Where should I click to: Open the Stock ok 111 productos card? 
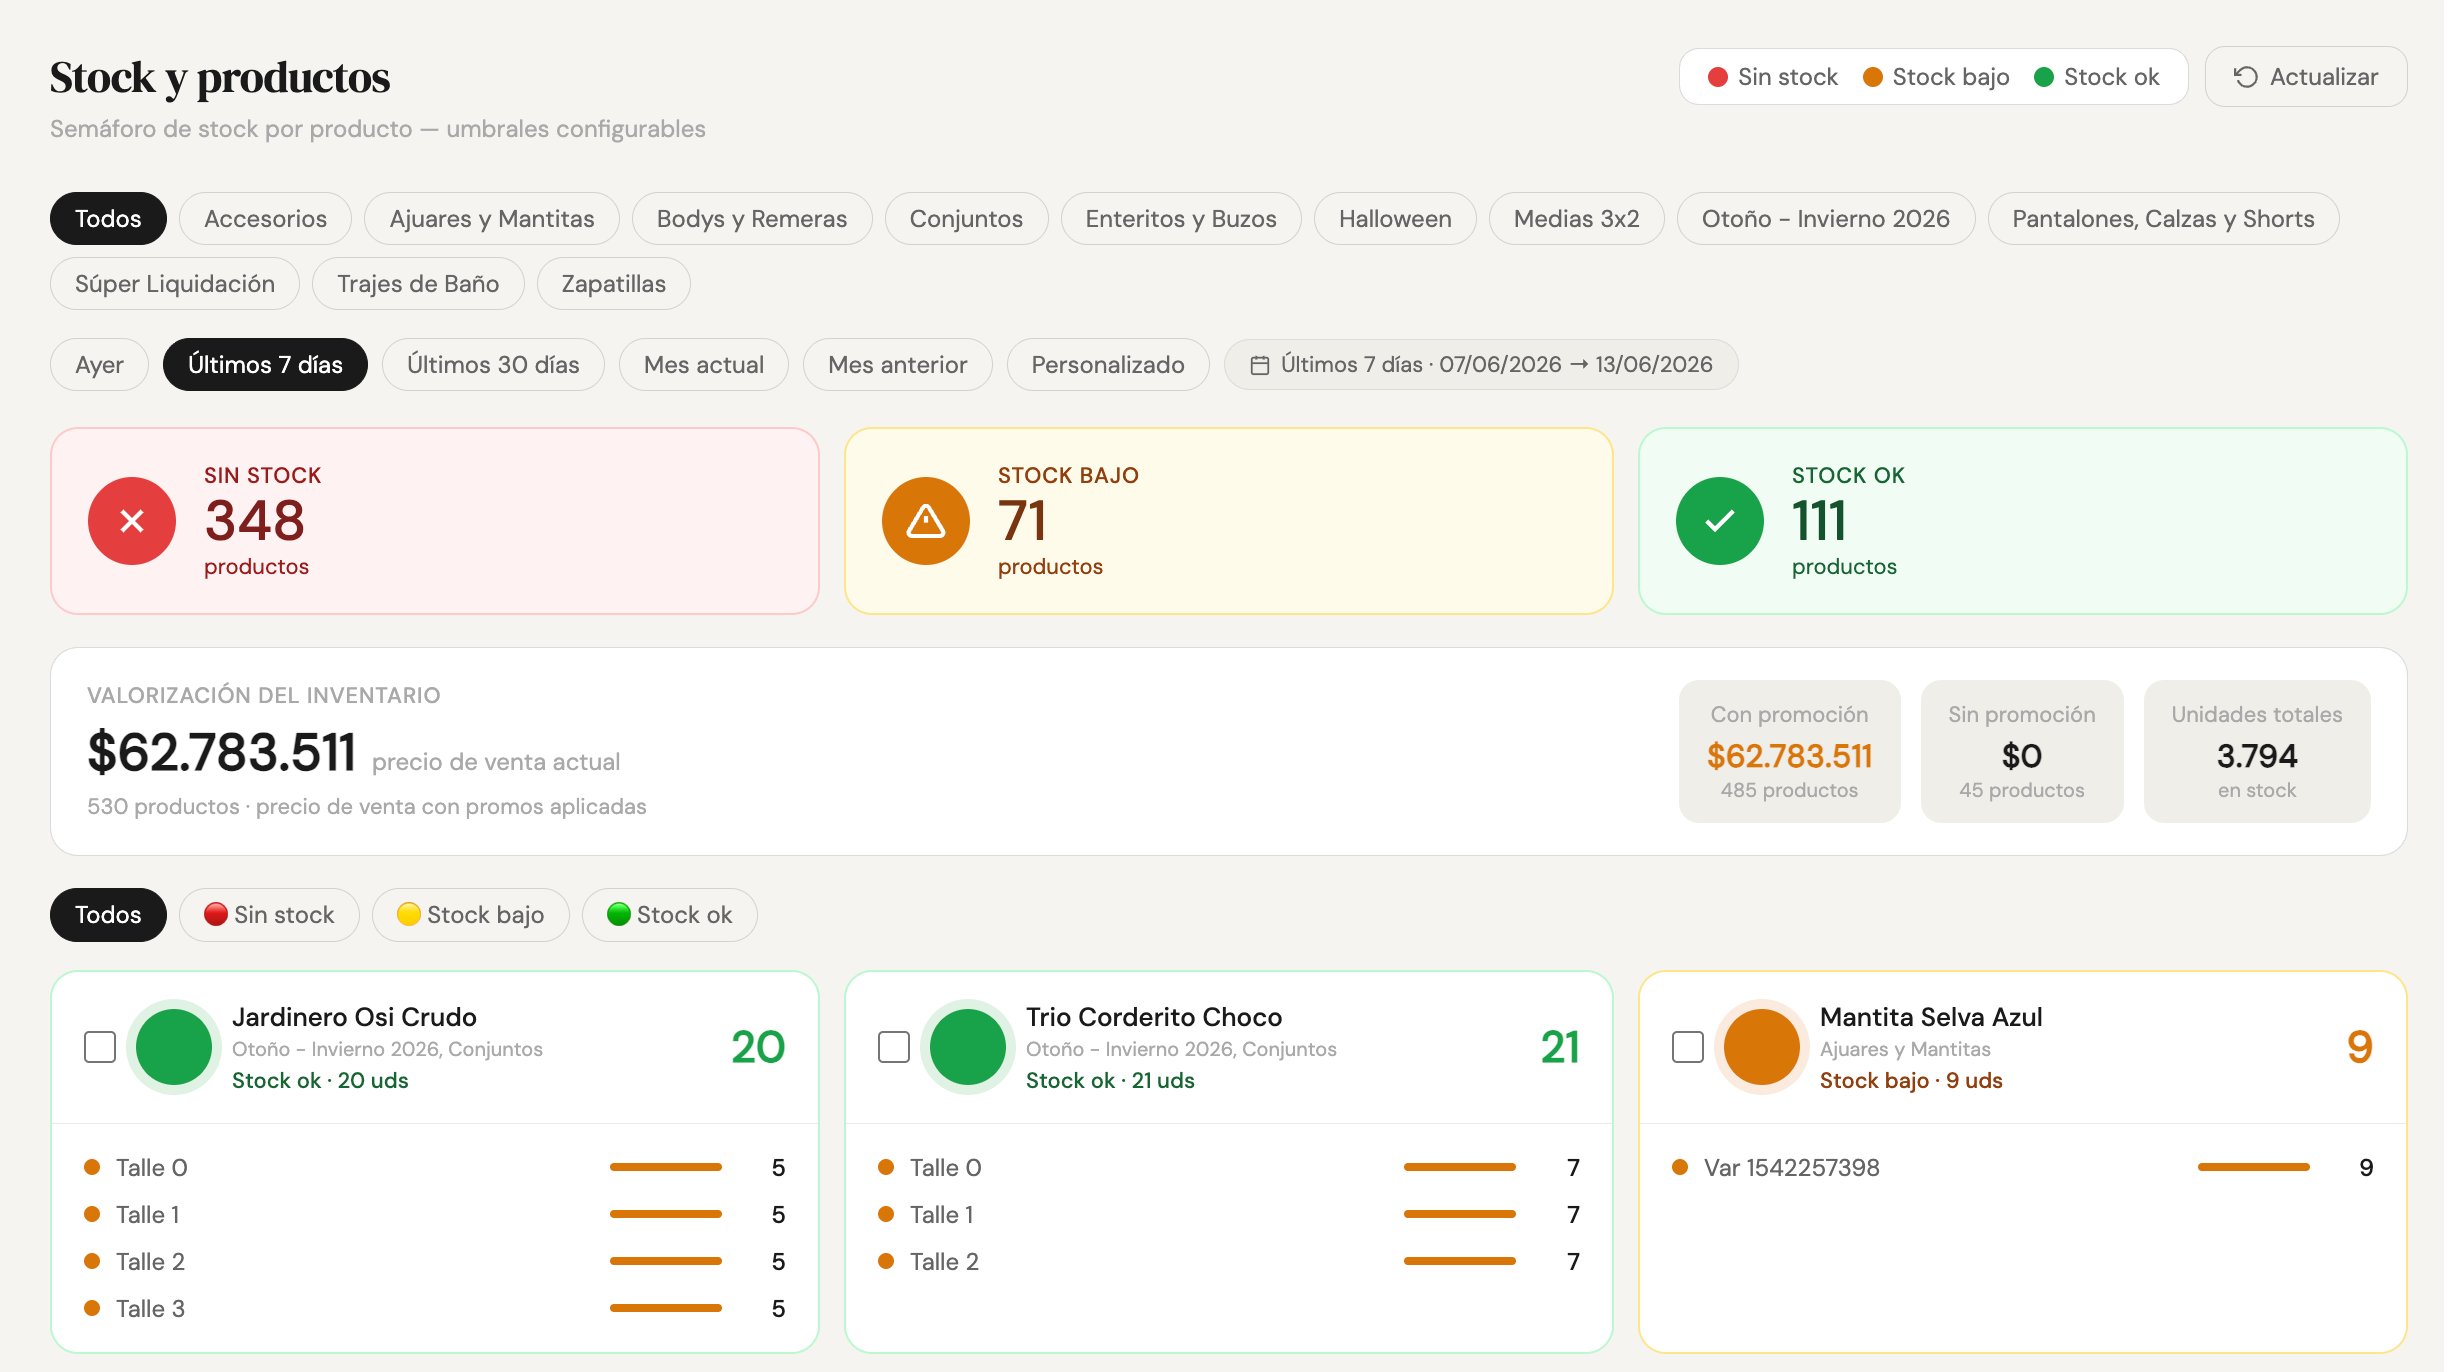point(2023,521)
